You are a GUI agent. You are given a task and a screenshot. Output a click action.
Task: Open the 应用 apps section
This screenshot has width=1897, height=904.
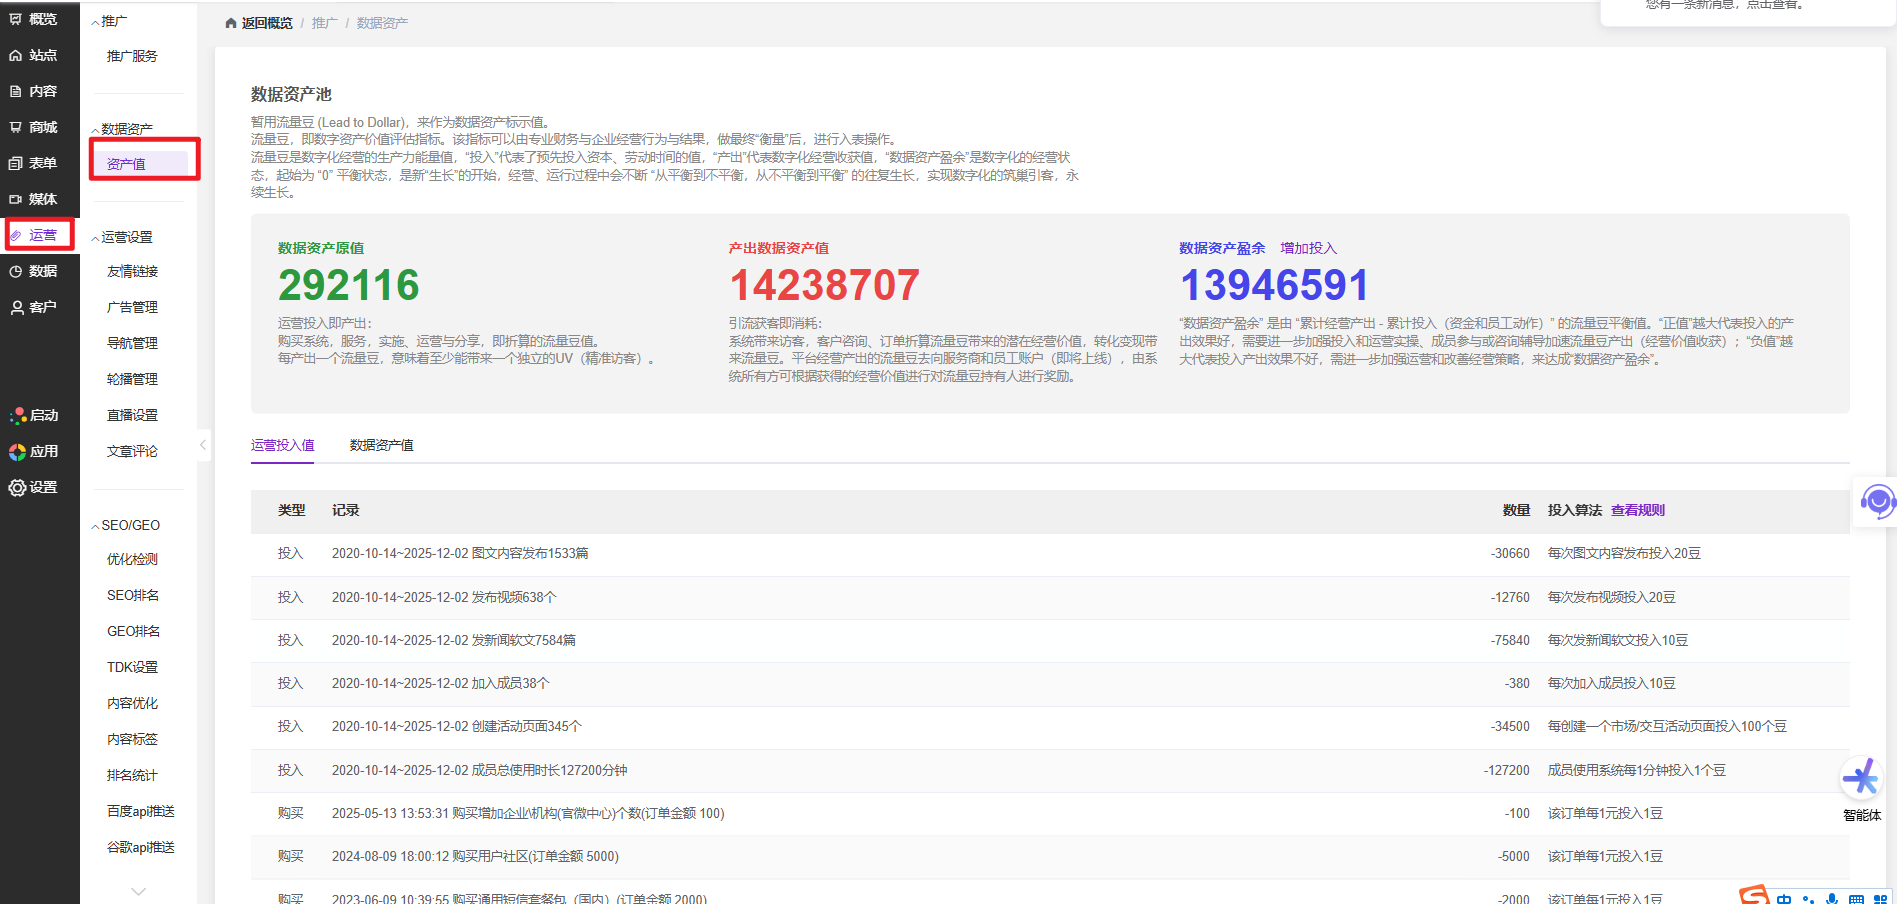click(x=33, y=451)
